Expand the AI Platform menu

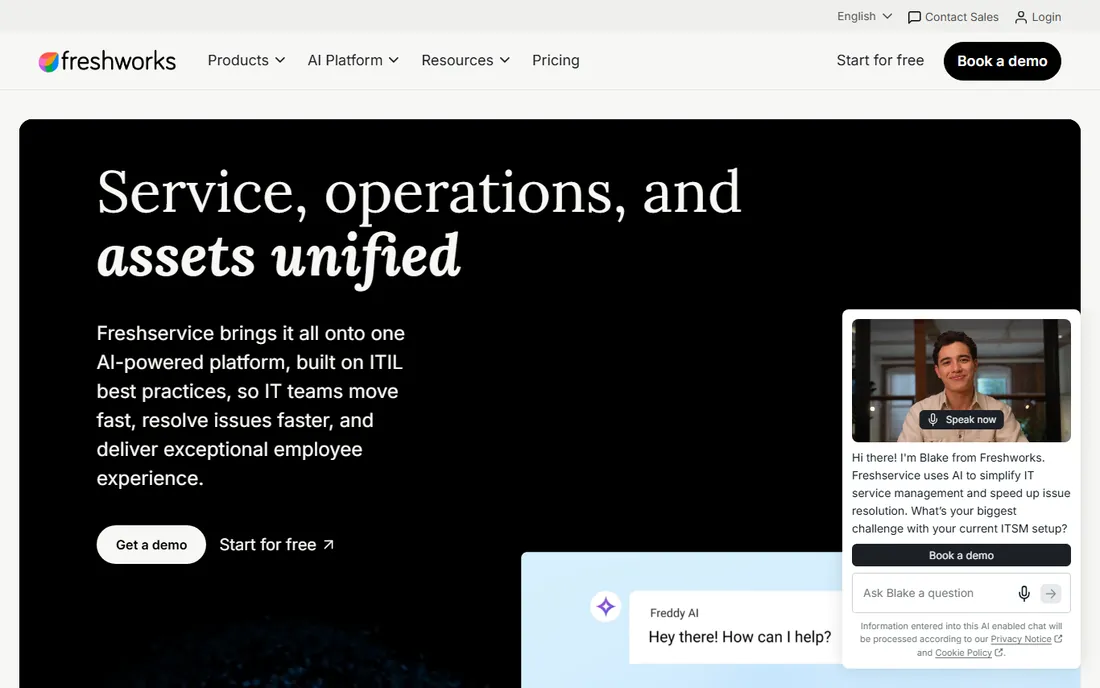[x=353, y=60]
